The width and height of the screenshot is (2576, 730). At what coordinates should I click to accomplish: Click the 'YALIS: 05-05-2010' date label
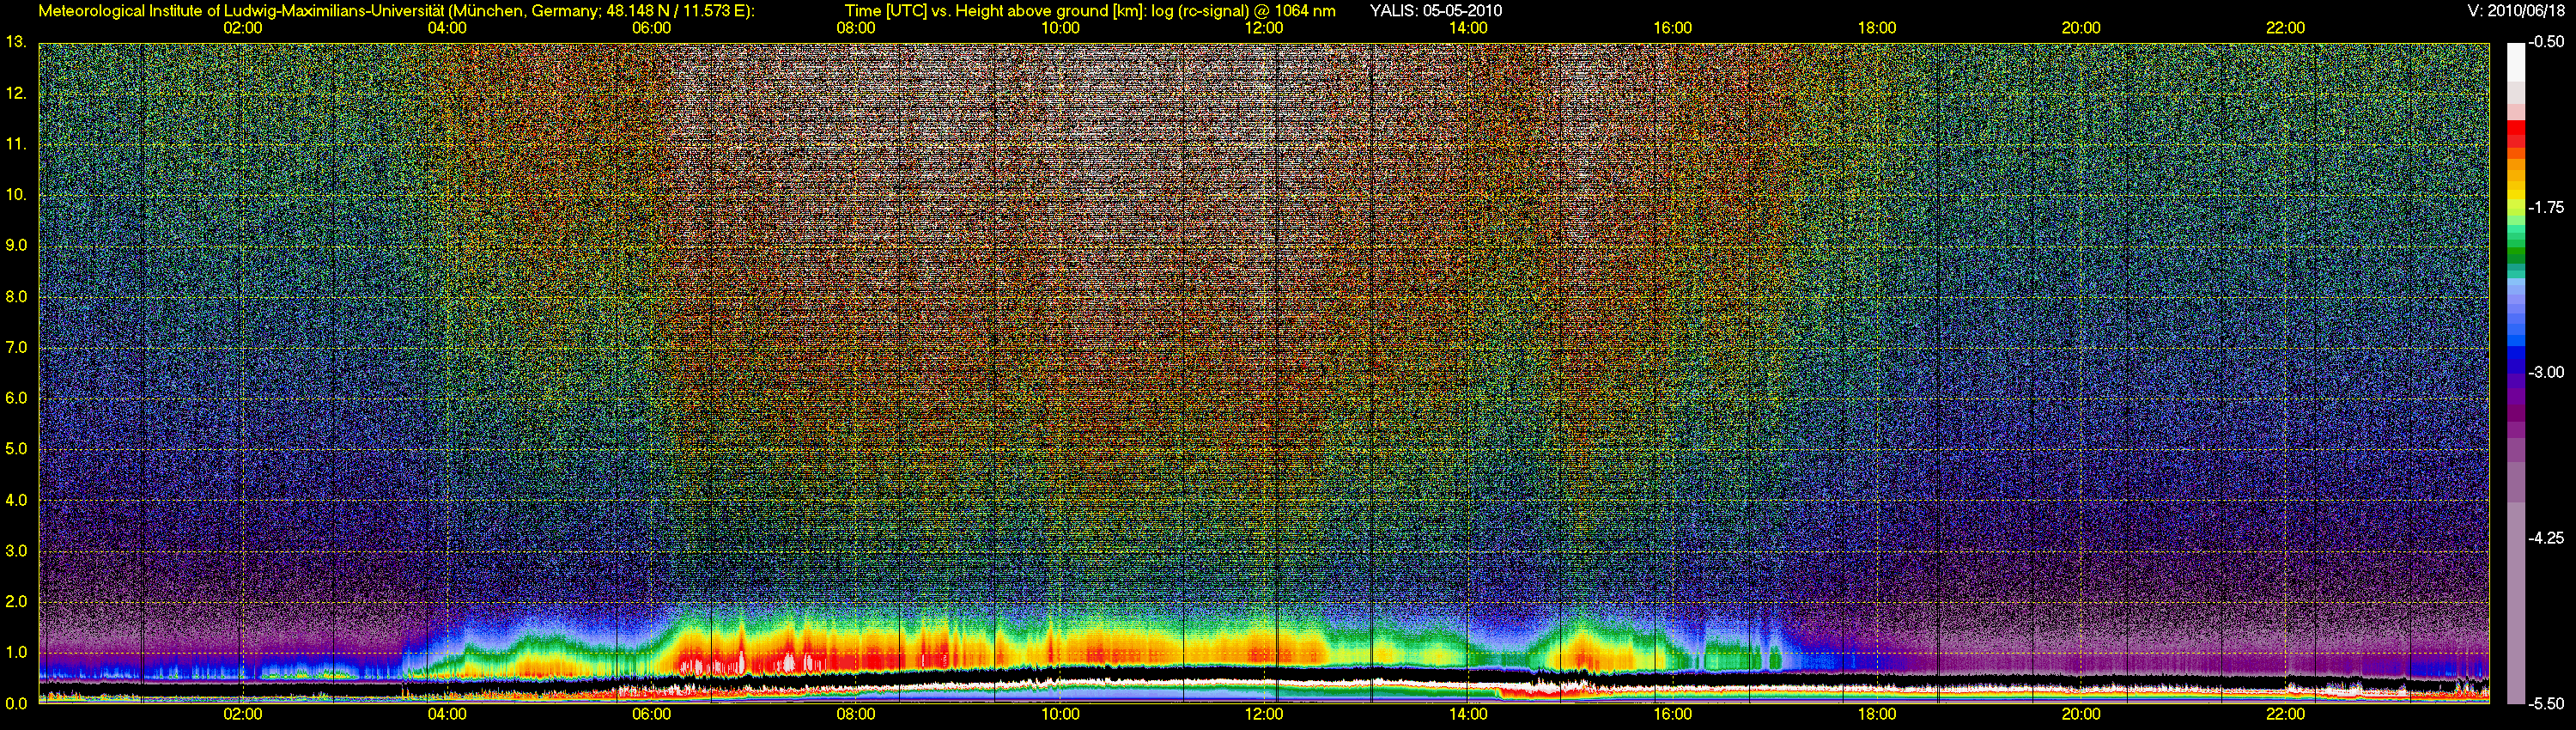1435,11
